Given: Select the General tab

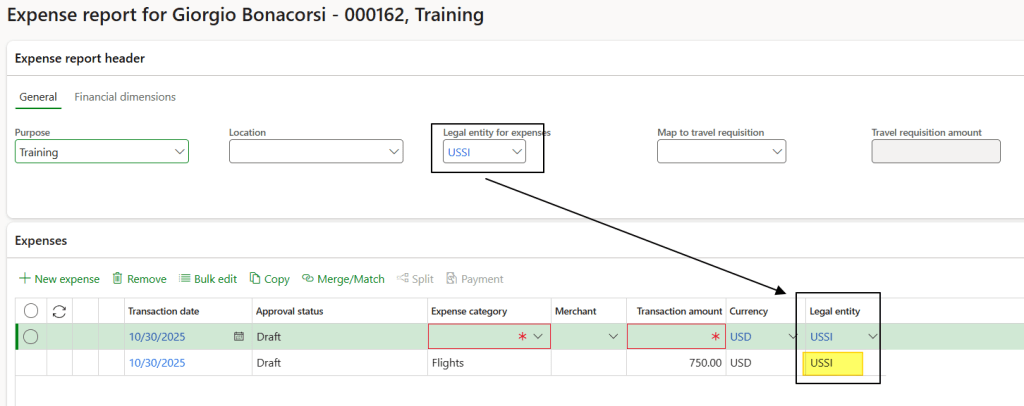Looking at the screenshot, I should coord(38,97).
